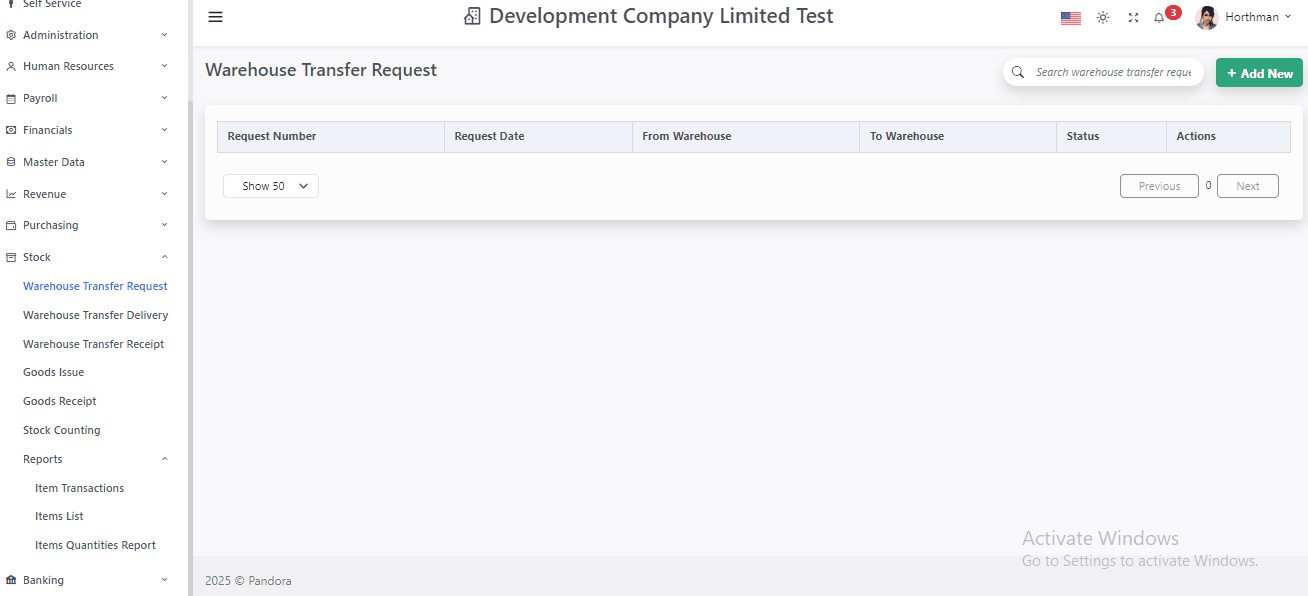This screenshot has width=1308, height=596.
Task: Open Warehouse Transfer Request menu item
Action: coord(95,286)
